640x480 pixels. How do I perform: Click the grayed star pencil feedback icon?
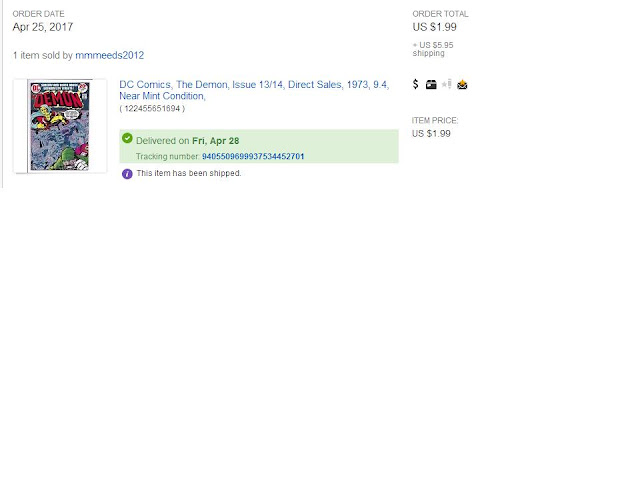click(x=447, y=84)
